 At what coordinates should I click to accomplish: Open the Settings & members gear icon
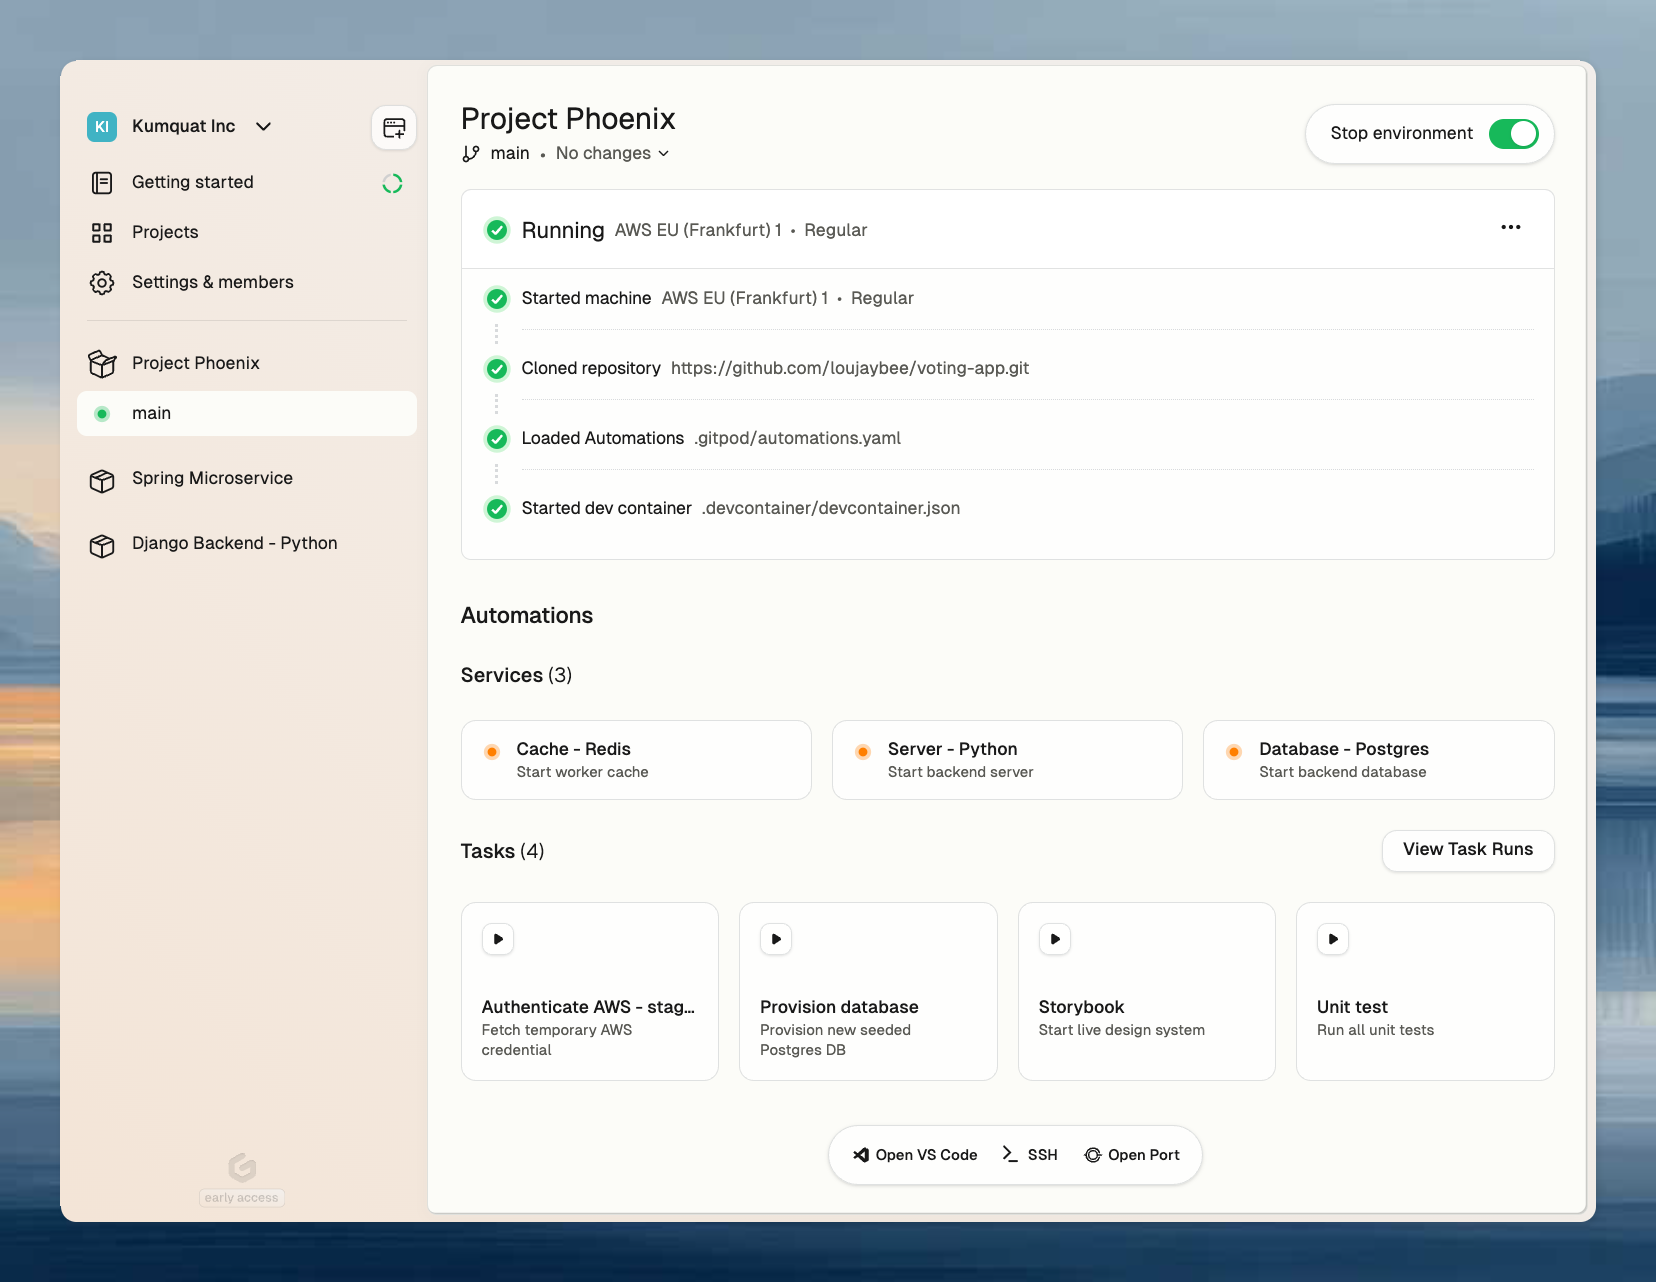coord(102,282)
